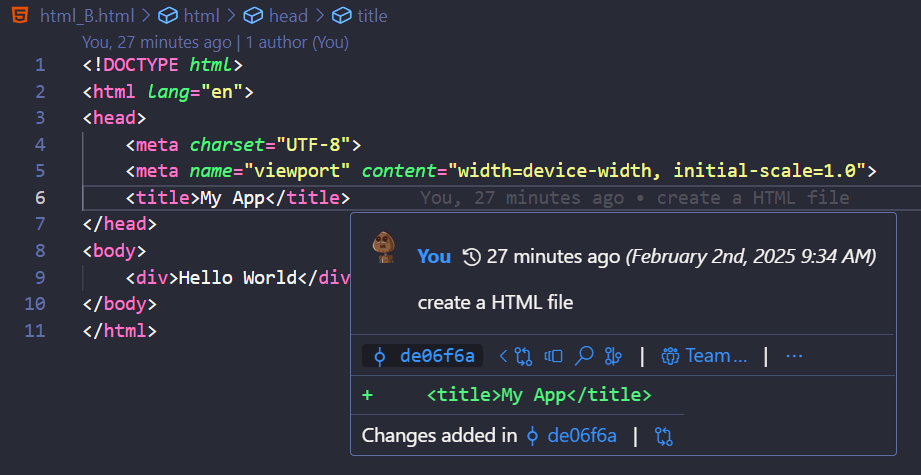Click line number 4 in the gutter
This screenshot has width=921, height=475.
pos(39,144)
